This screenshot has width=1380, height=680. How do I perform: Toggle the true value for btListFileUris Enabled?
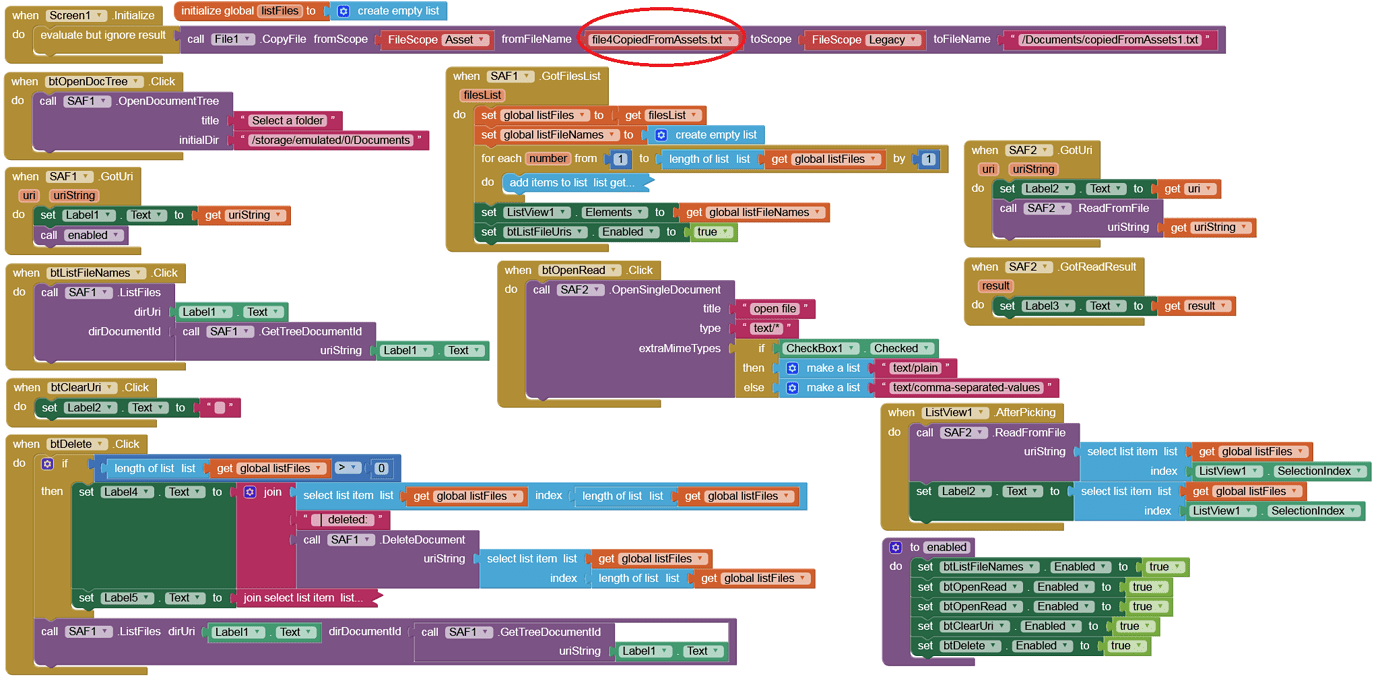[711, 232]
